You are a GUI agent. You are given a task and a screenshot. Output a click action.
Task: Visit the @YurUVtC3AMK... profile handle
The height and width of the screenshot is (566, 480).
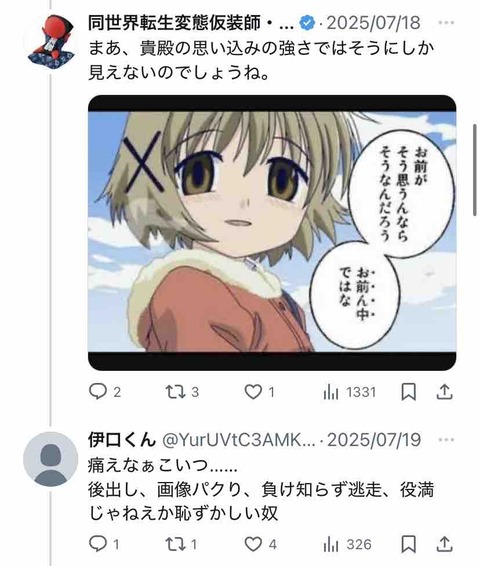click(x=239, y=440)
